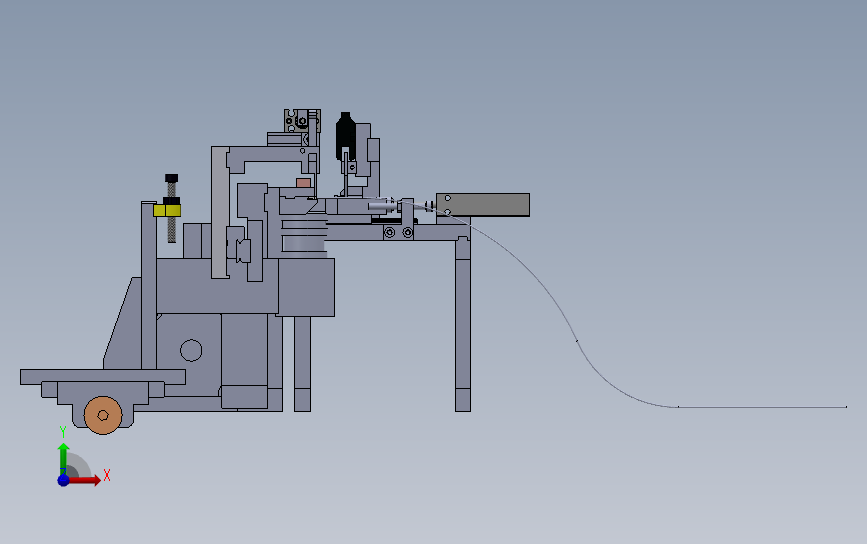Viewport: 867px width, 544px height.
Task: Select the orange wheel at the bottom left
Action: [103, 415]
